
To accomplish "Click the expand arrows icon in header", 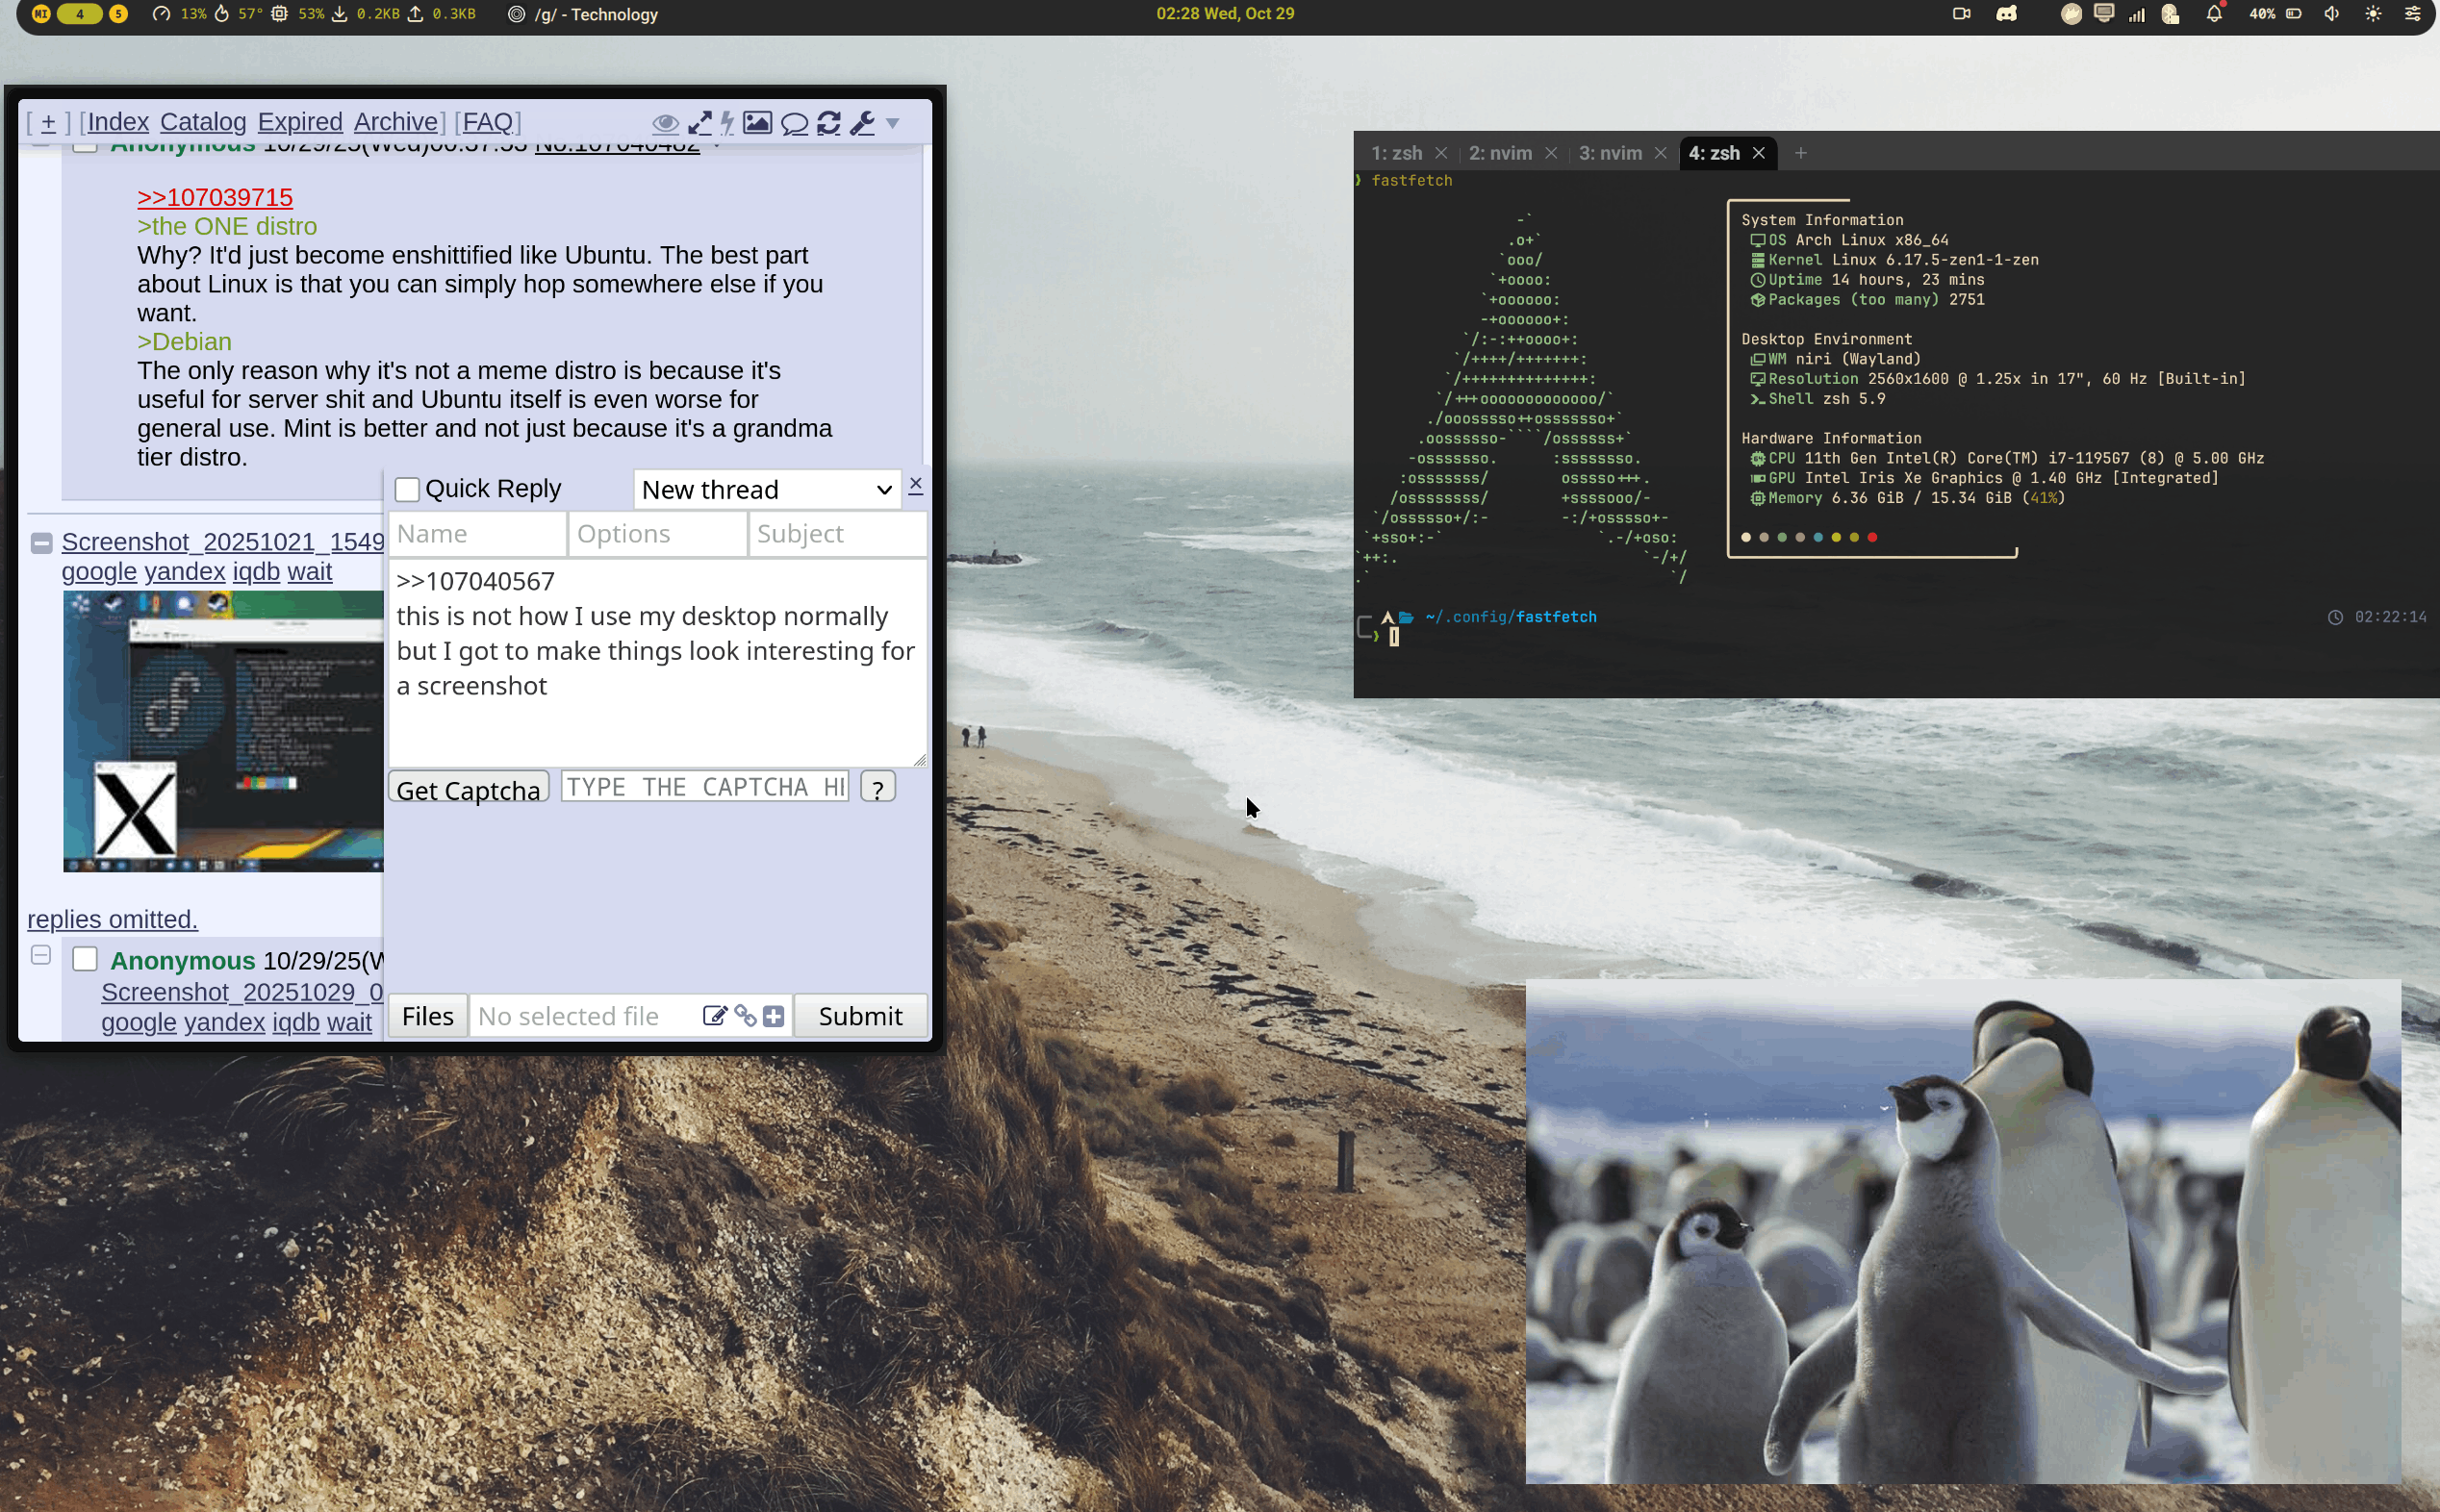I will pyautogui.click(x=699, y=122).
